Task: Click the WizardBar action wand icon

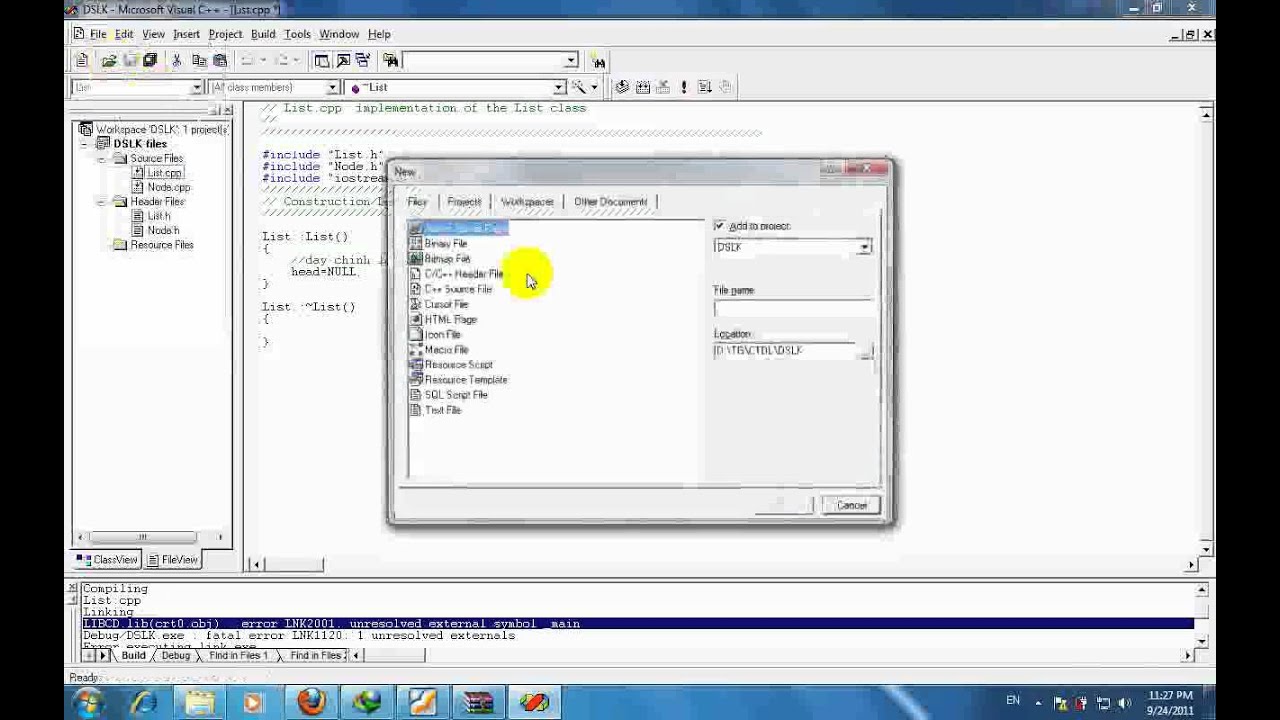Action: tap(578, 87)
